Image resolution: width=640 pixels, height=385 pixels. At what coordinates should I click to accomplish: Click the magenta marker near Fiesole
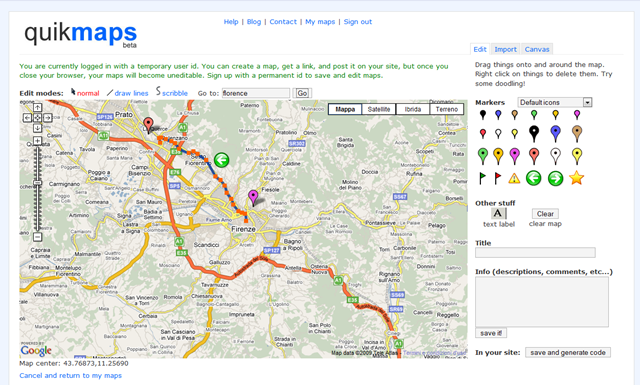pyautogui.click(x=253, y=198)
